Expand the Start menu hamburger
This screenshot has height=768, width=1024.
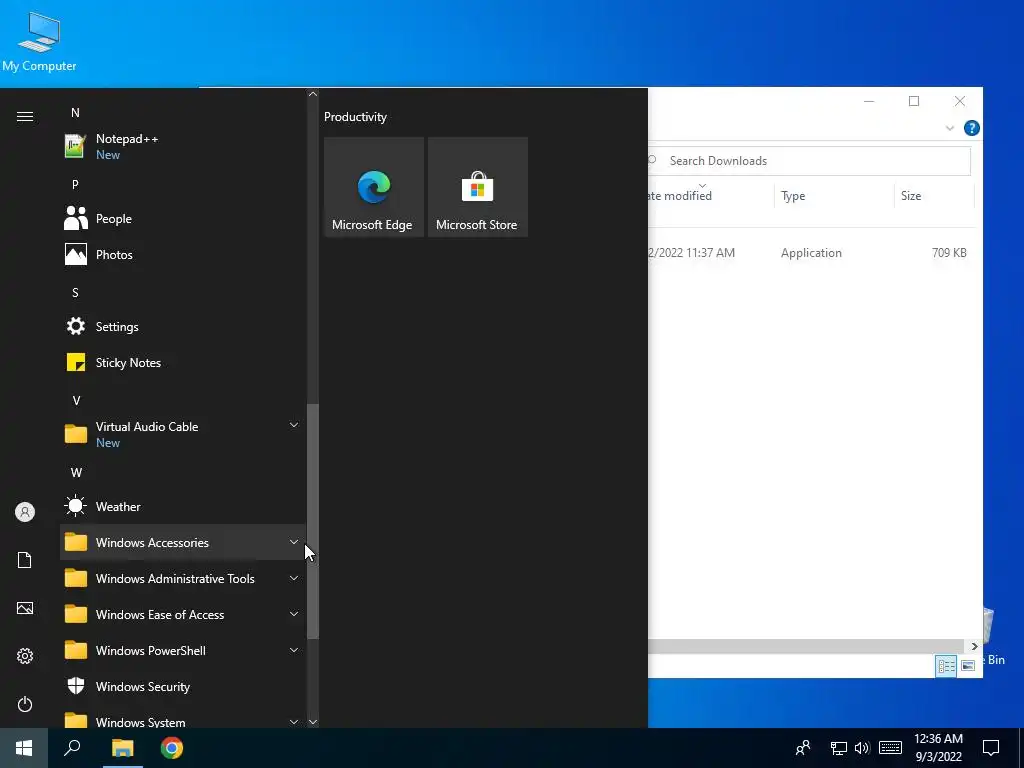point(25,116)
